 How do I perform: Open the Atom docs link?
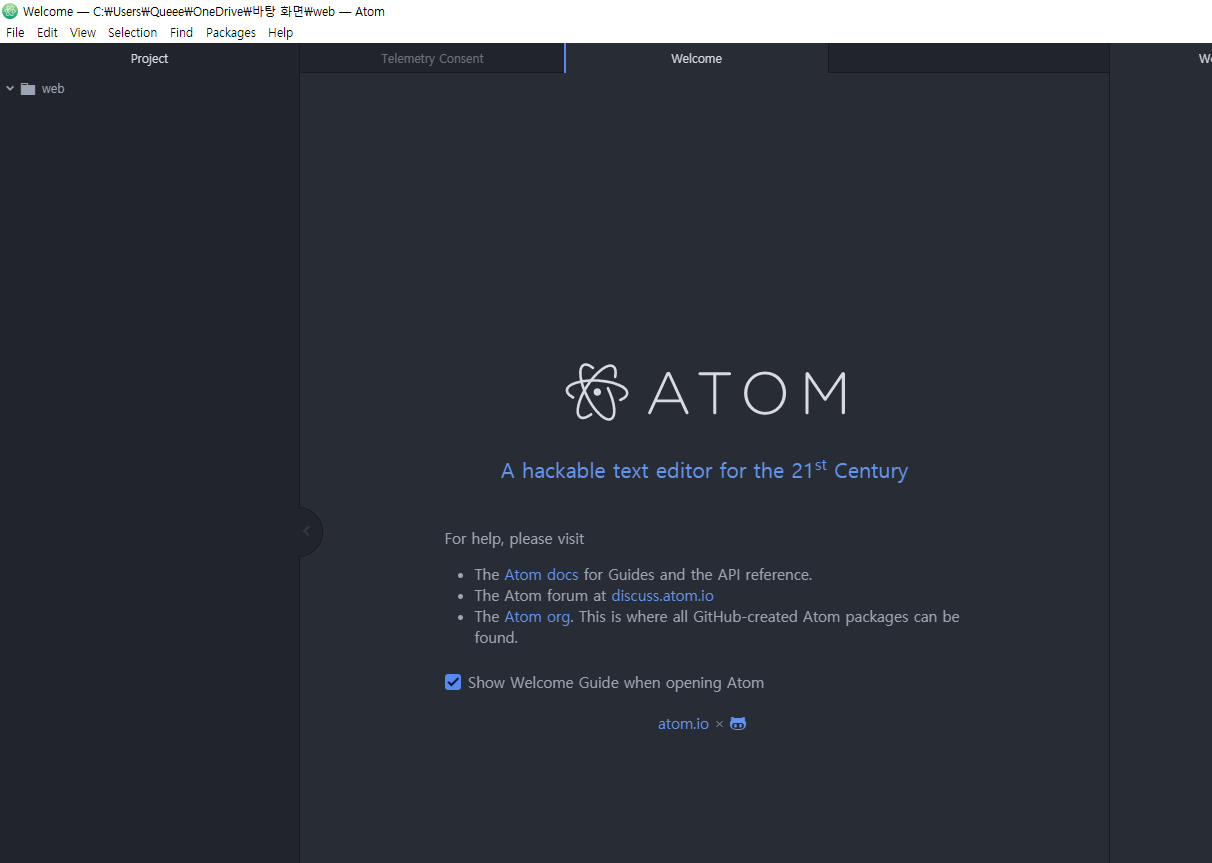click(541, 575)
